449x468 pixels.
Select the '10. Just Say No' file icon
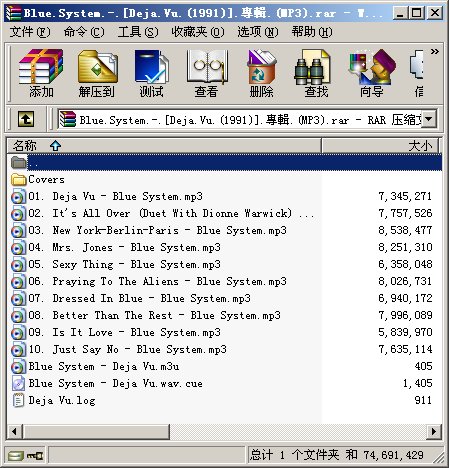coord(18,349)
